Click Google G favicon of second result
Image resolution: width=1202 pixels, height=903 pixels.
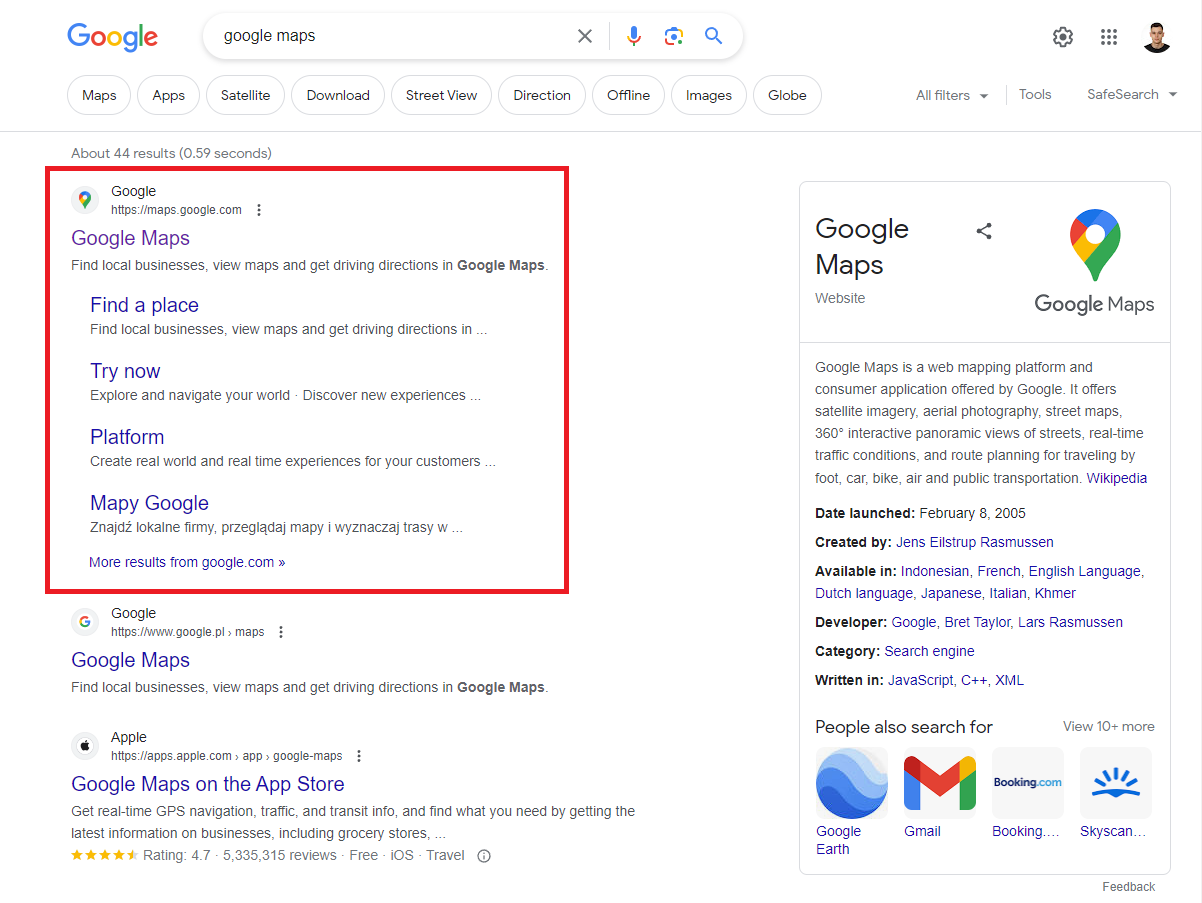(x=85, y=622)
